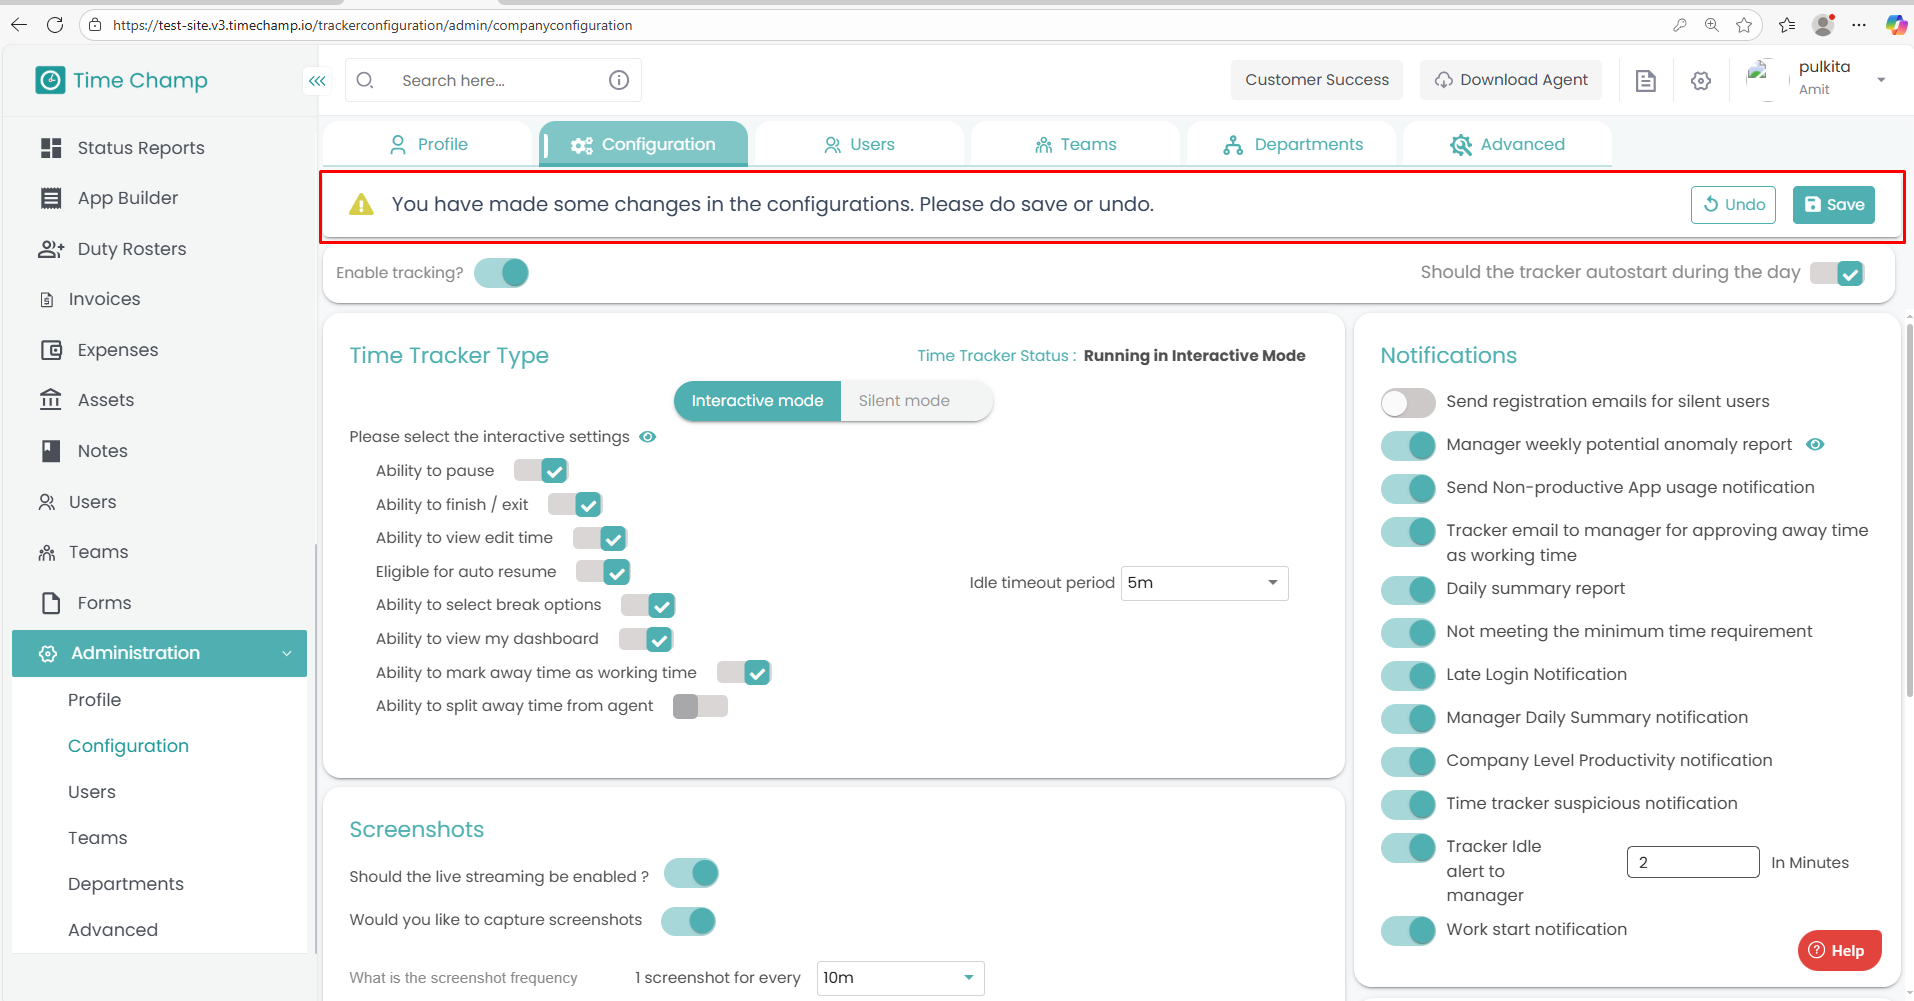The image size is (1914, 1001).
Task: Open the document icon in header
Action: (1645, 81)
